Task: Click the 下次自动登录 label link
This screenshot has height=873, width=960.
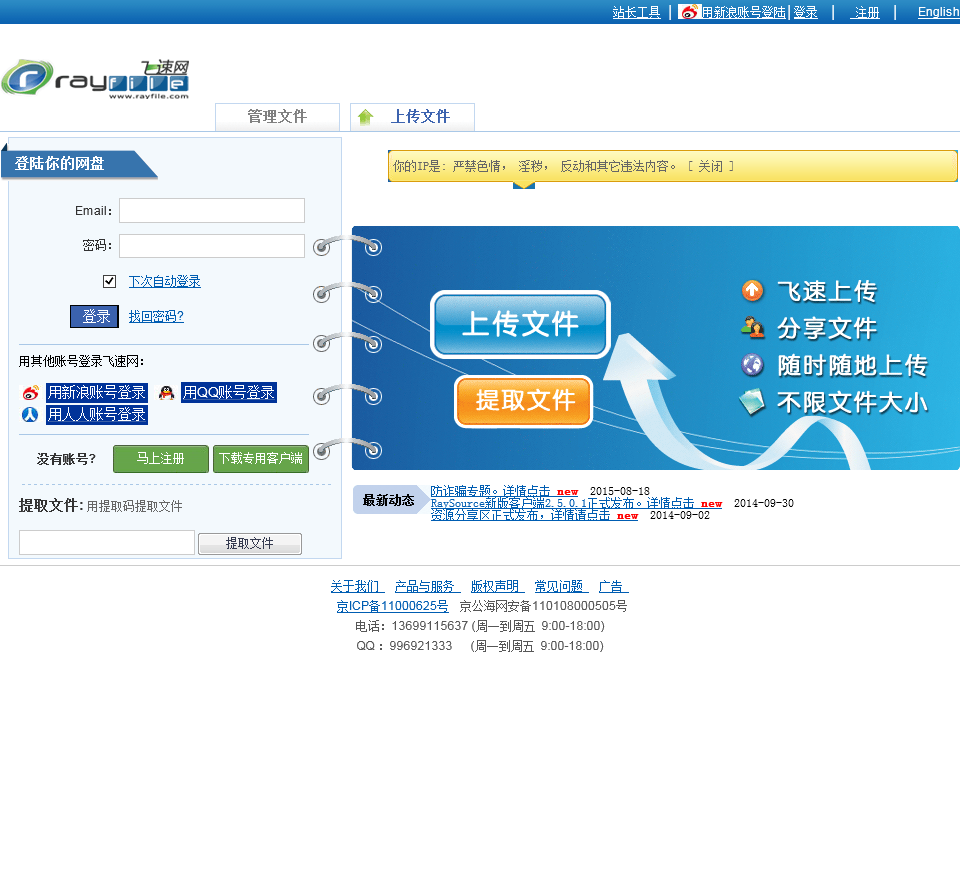Action: [165, 281]
